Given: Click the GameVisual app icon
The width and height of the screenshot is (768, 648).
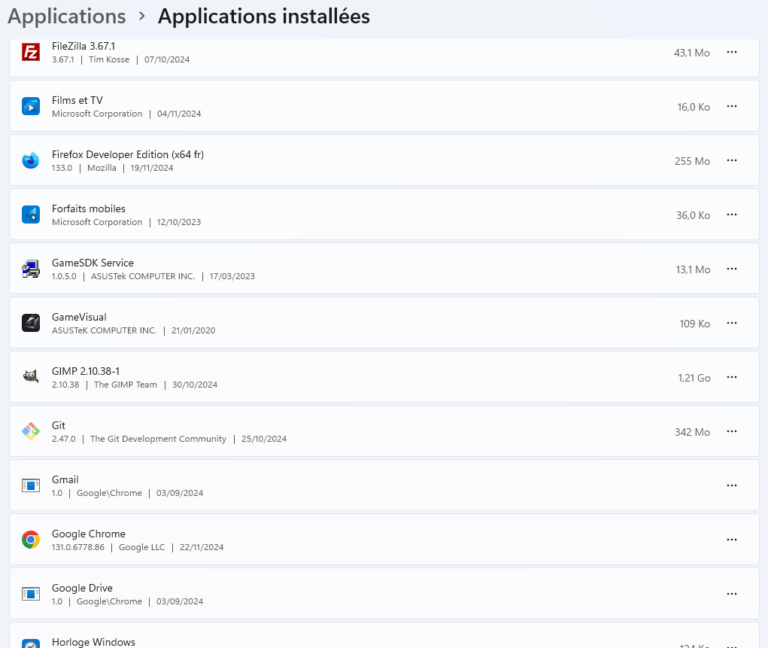Looking at the screenshot, I should coord(31,323).
